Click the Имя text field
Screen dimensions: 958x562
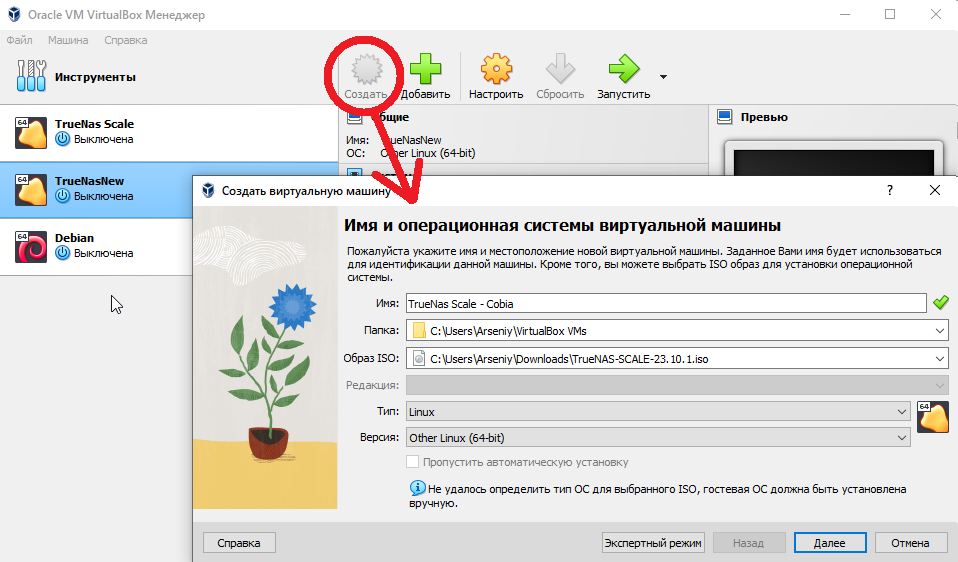tap(666, 304)
